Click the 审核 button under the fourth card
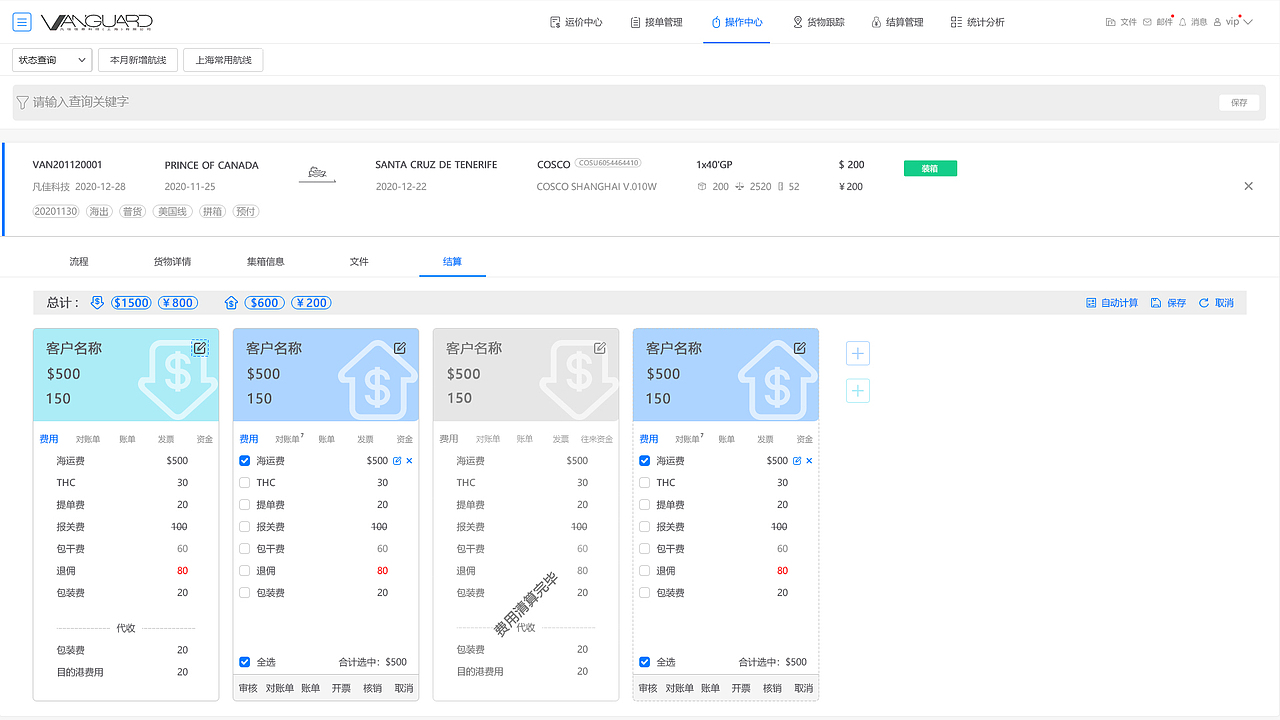The image size is (1280, 720). coord(646,688)
